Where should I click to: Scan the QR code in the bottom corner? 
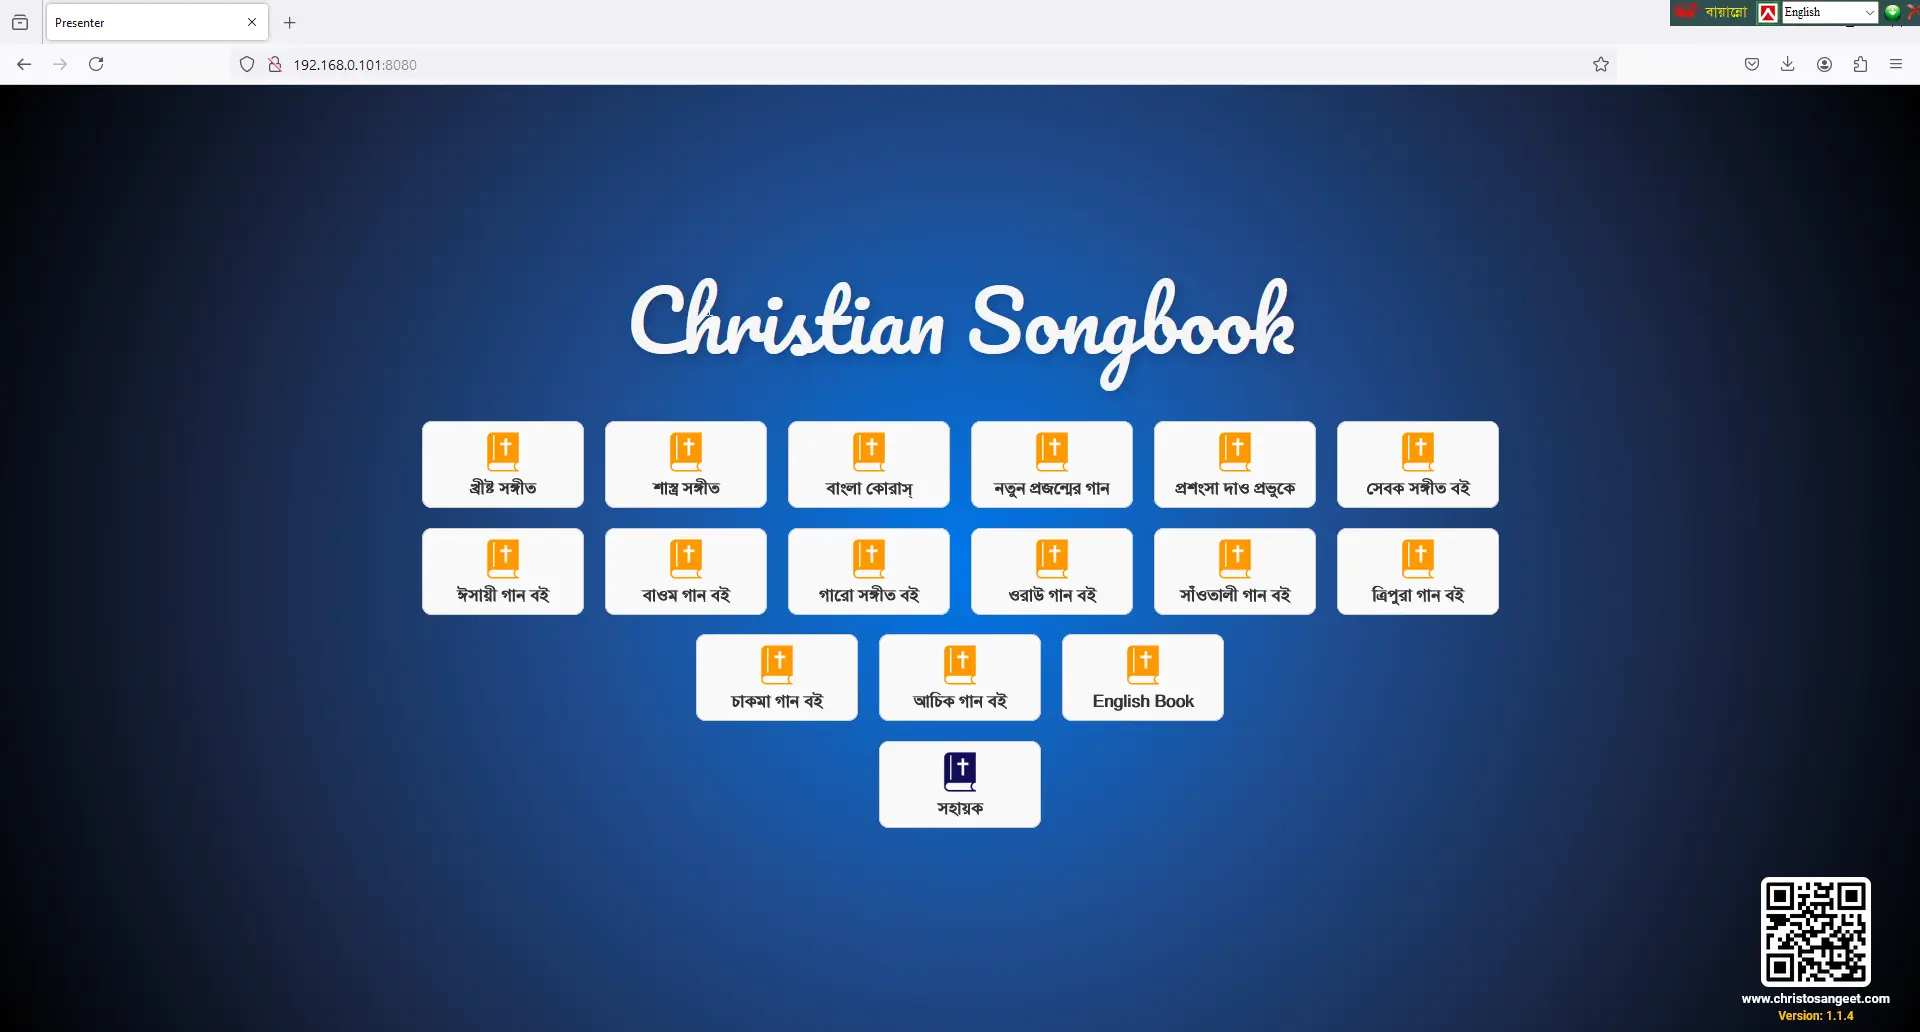[x=1815, y=930]
